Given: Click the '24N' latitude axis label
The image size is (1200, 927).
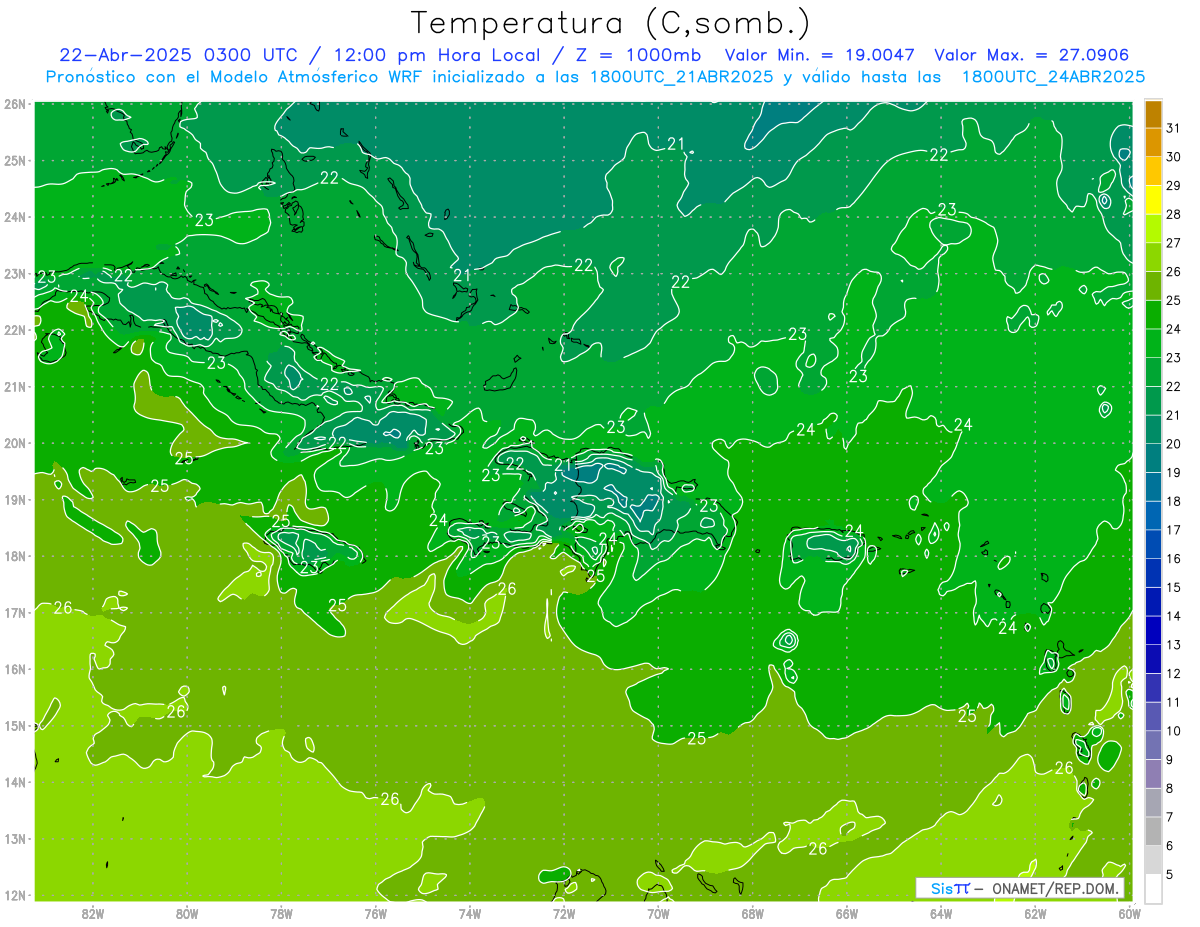Looking at the screenshot, I should 14,217.
